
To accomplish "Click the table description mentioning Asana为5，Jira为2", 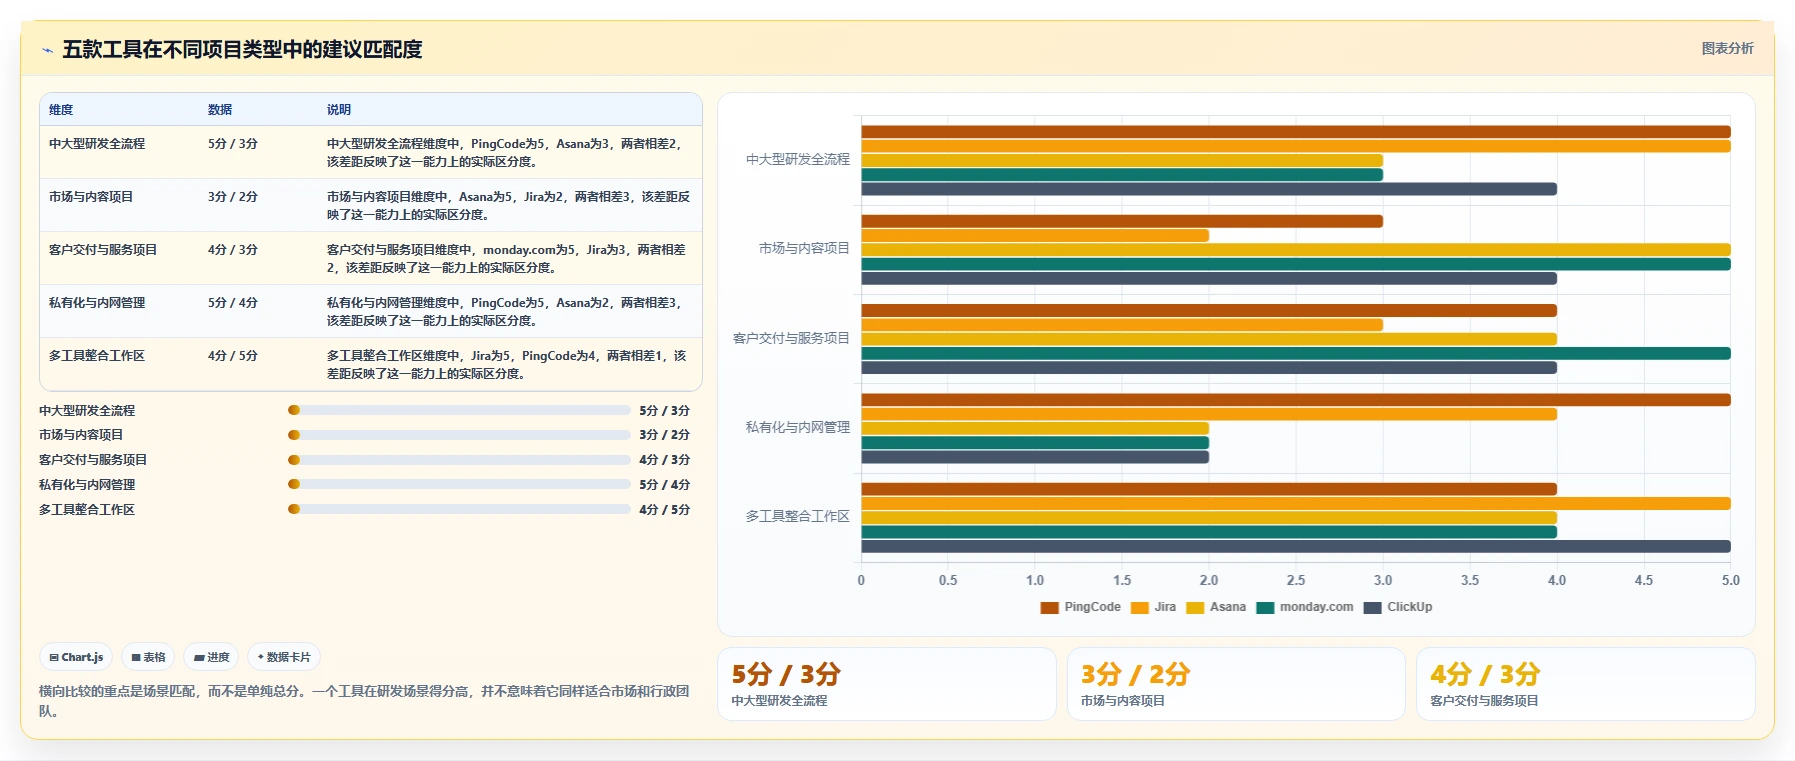I will (x=508, y=205).
